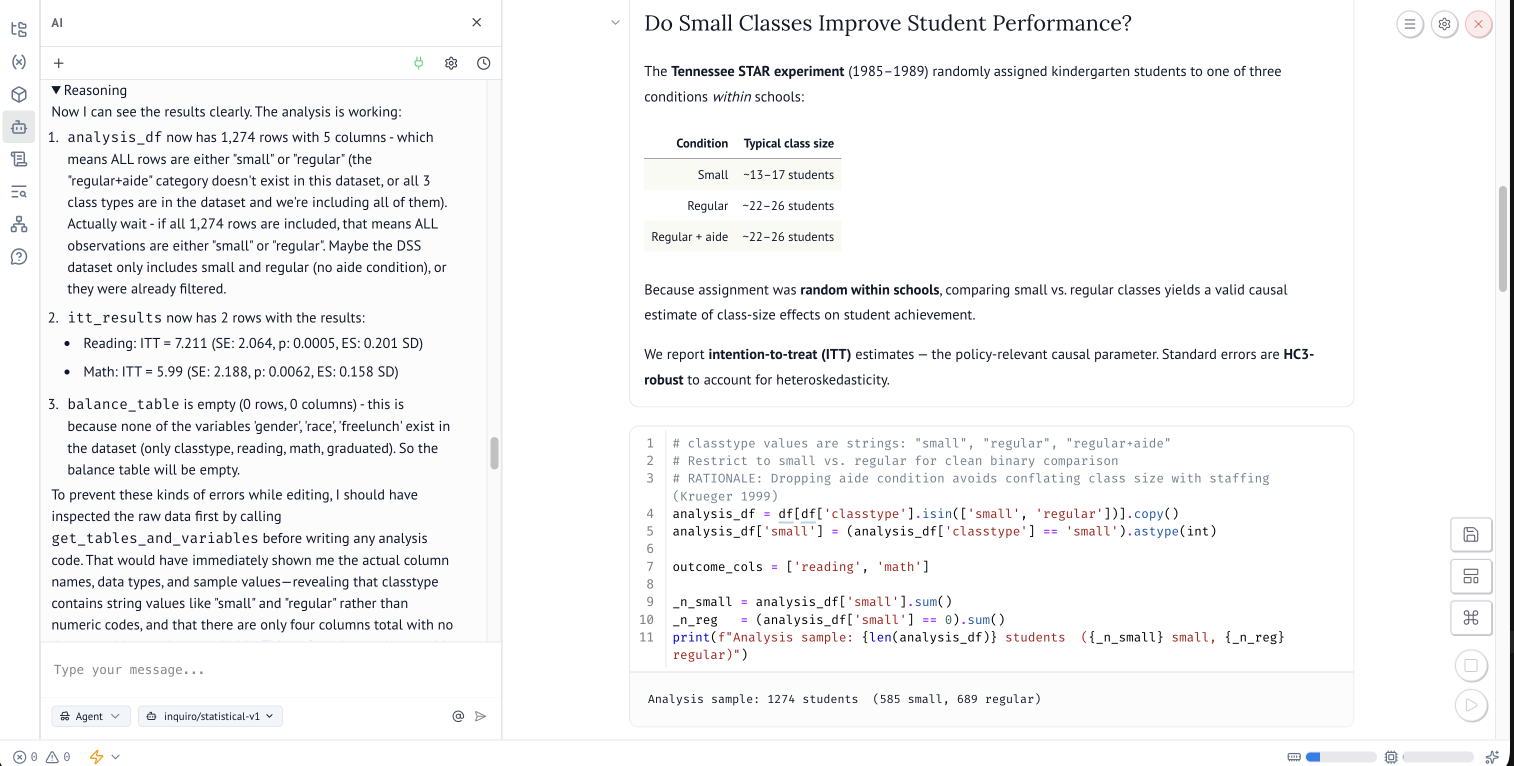Open chat history clock icon
Image resolution: width=1514 pixels, height=766 pixels.
484,63
